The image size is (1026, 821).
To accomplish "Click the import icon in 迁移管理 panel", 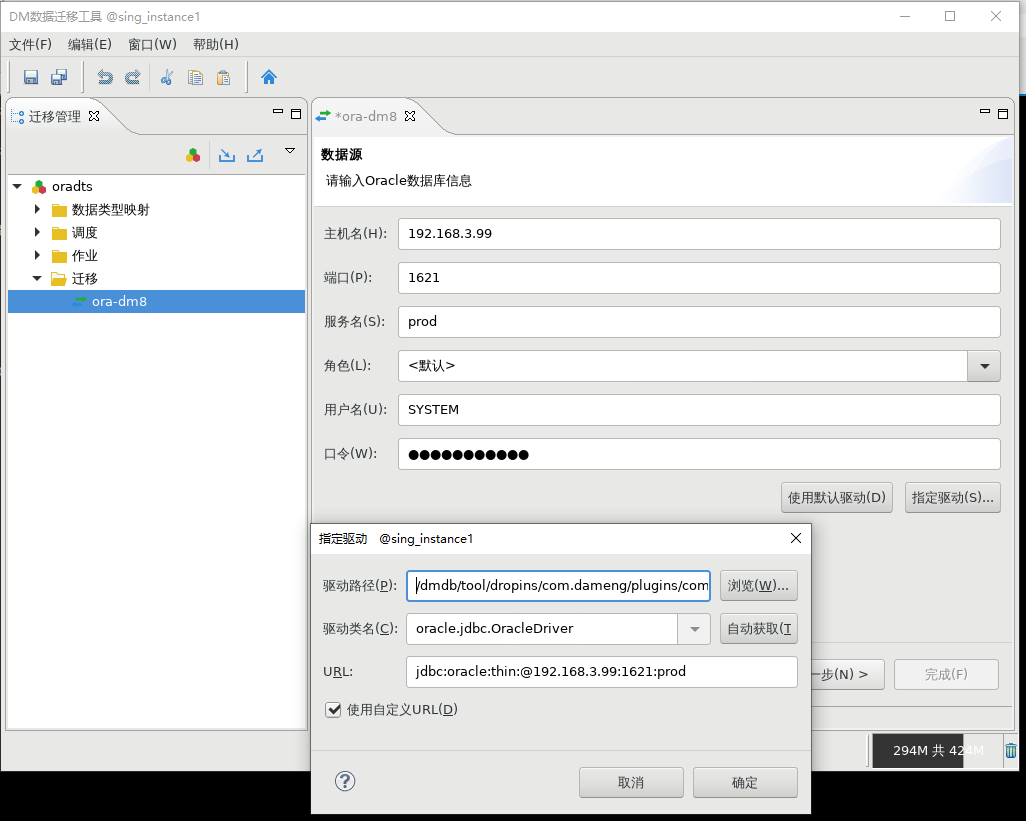I will tap(227, 156).
